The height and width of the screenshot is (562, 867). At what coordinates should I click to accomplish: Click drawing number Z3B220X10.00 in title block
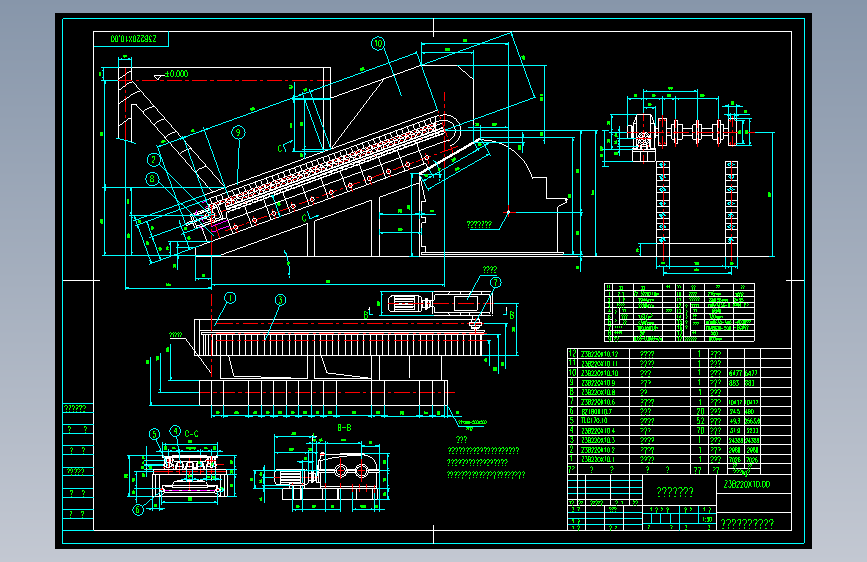pyautogui.click(x=746, y=485)
